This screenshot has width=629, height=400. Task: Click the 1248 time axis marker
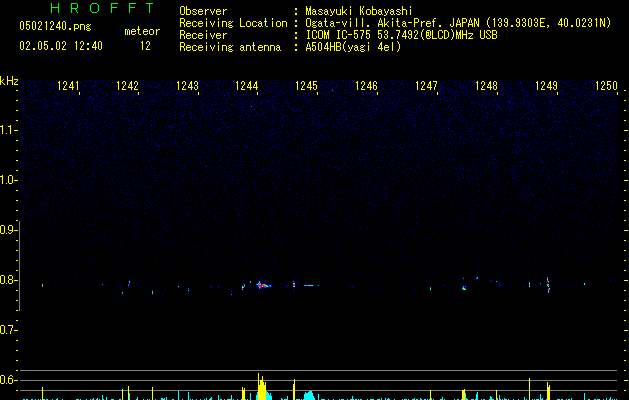click(x=486, y=86)
